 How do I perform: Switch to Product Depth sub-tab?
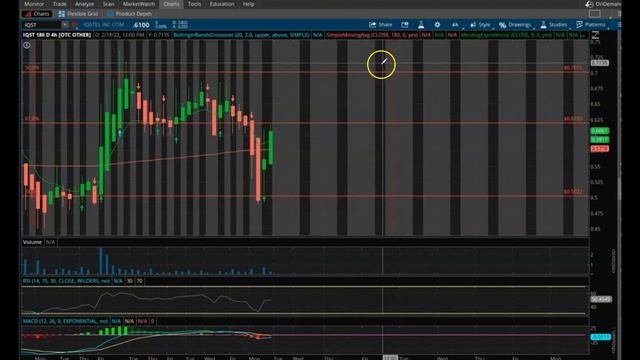tap(129, 14)
